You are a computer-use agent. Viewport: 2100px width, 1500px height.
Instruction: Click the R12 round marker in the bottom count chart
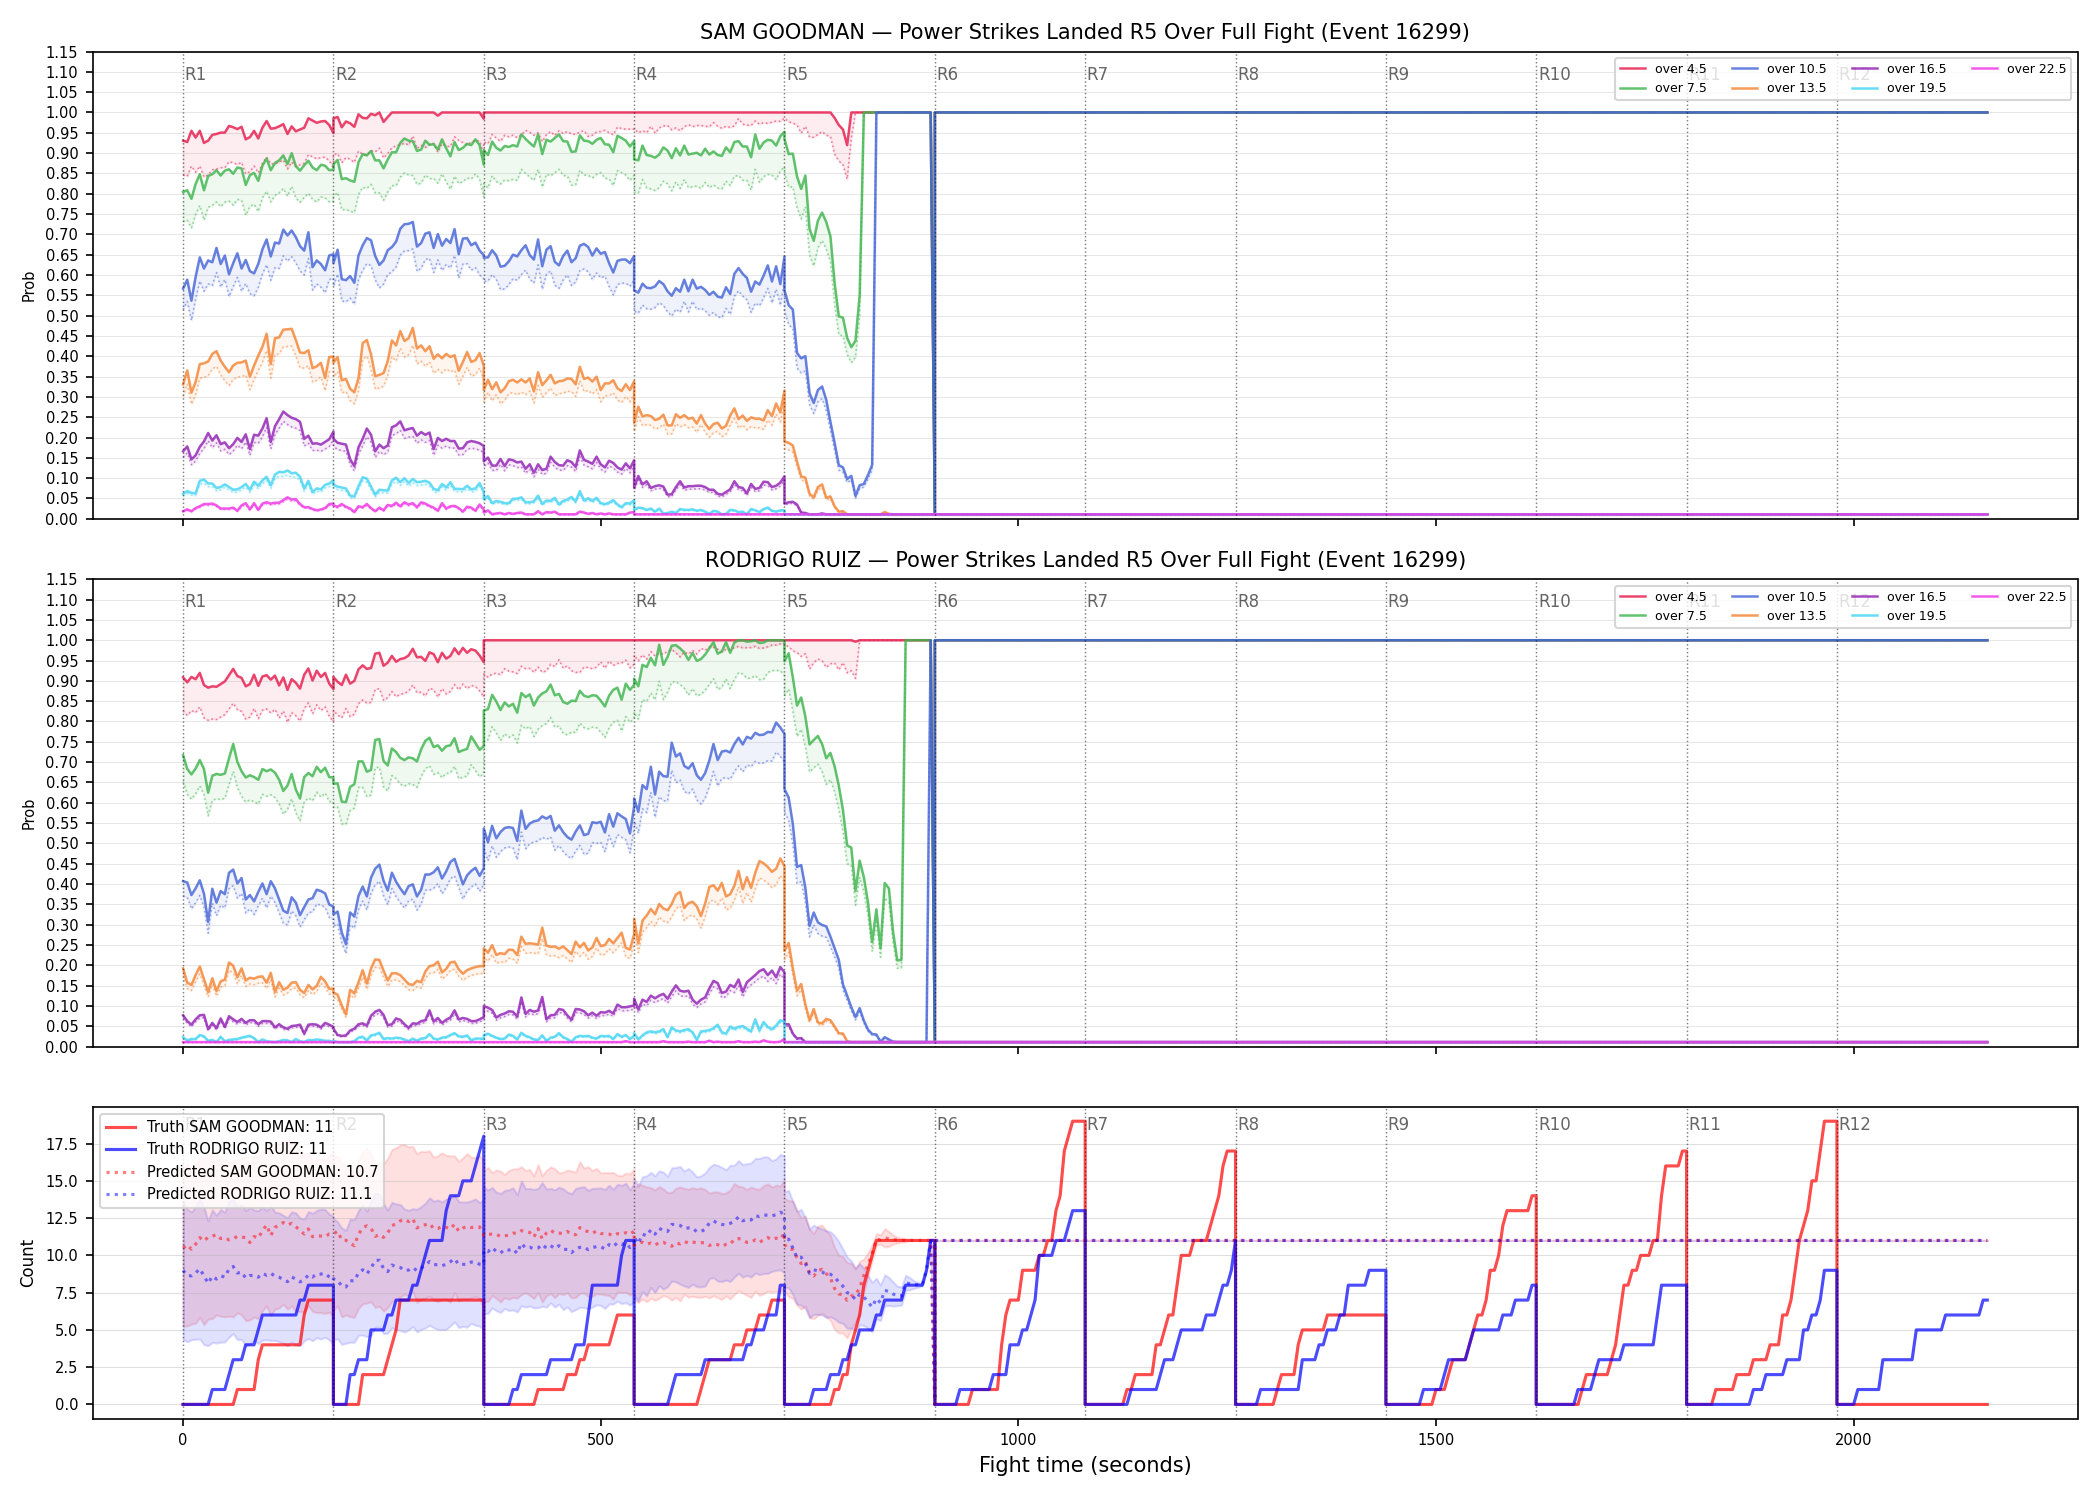(x=1854, y=1124)
